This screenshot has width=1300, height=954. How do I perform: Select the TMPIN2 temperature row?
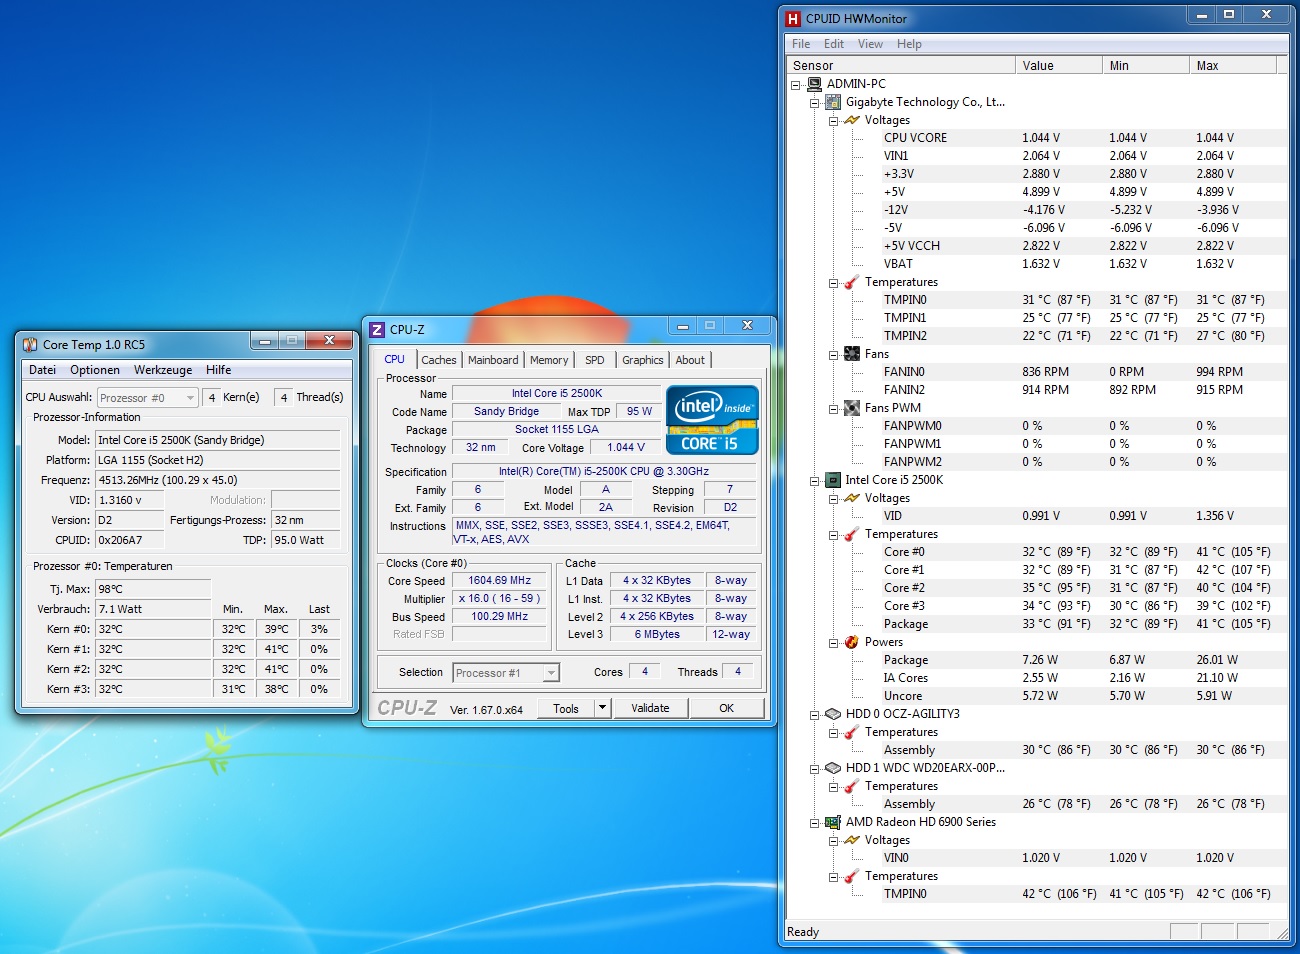tap(1037, 336)
